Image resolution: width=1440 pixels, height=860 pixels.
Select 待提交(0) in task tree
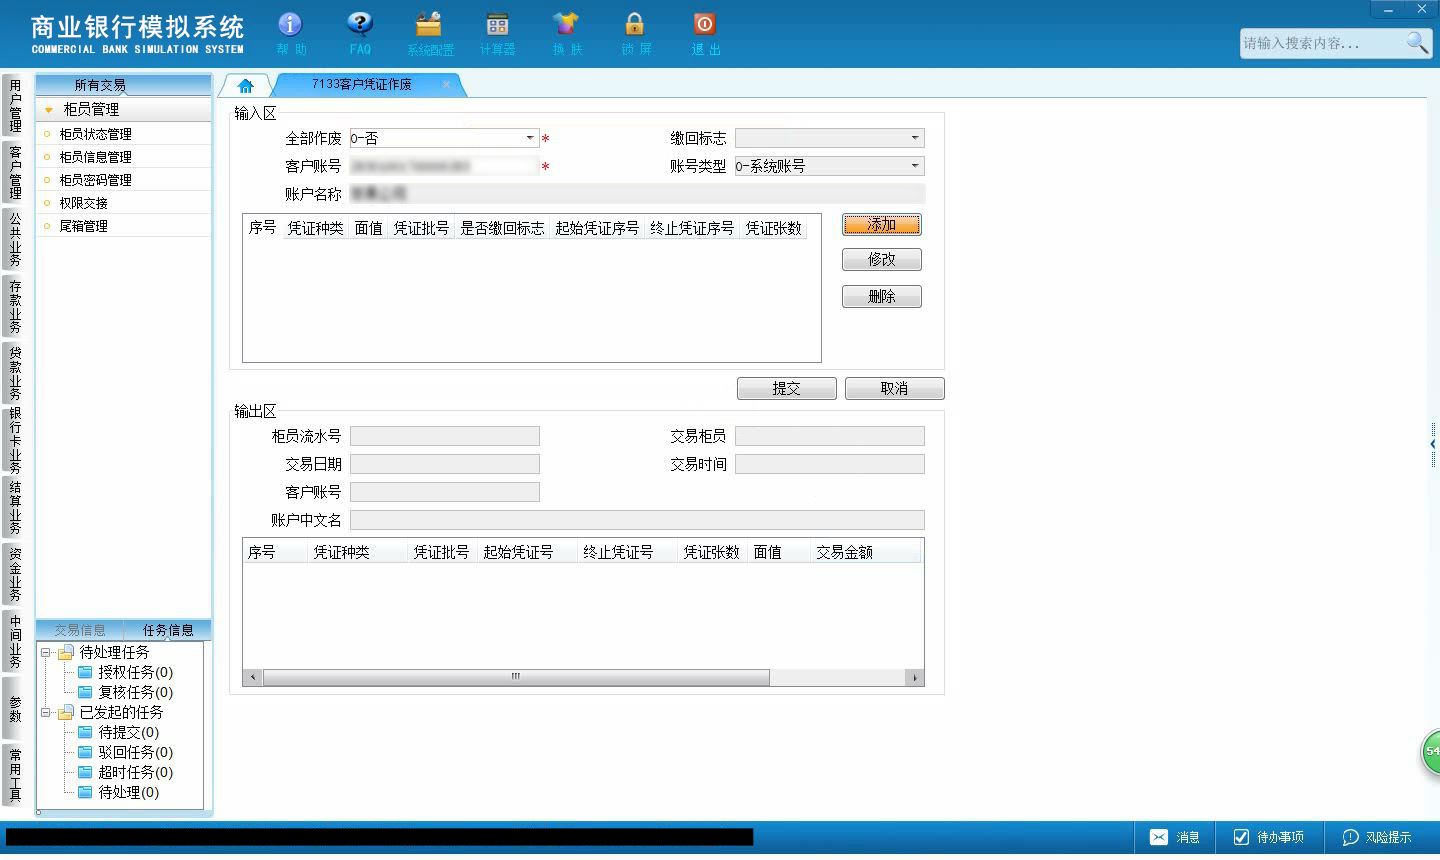(128, 732)
